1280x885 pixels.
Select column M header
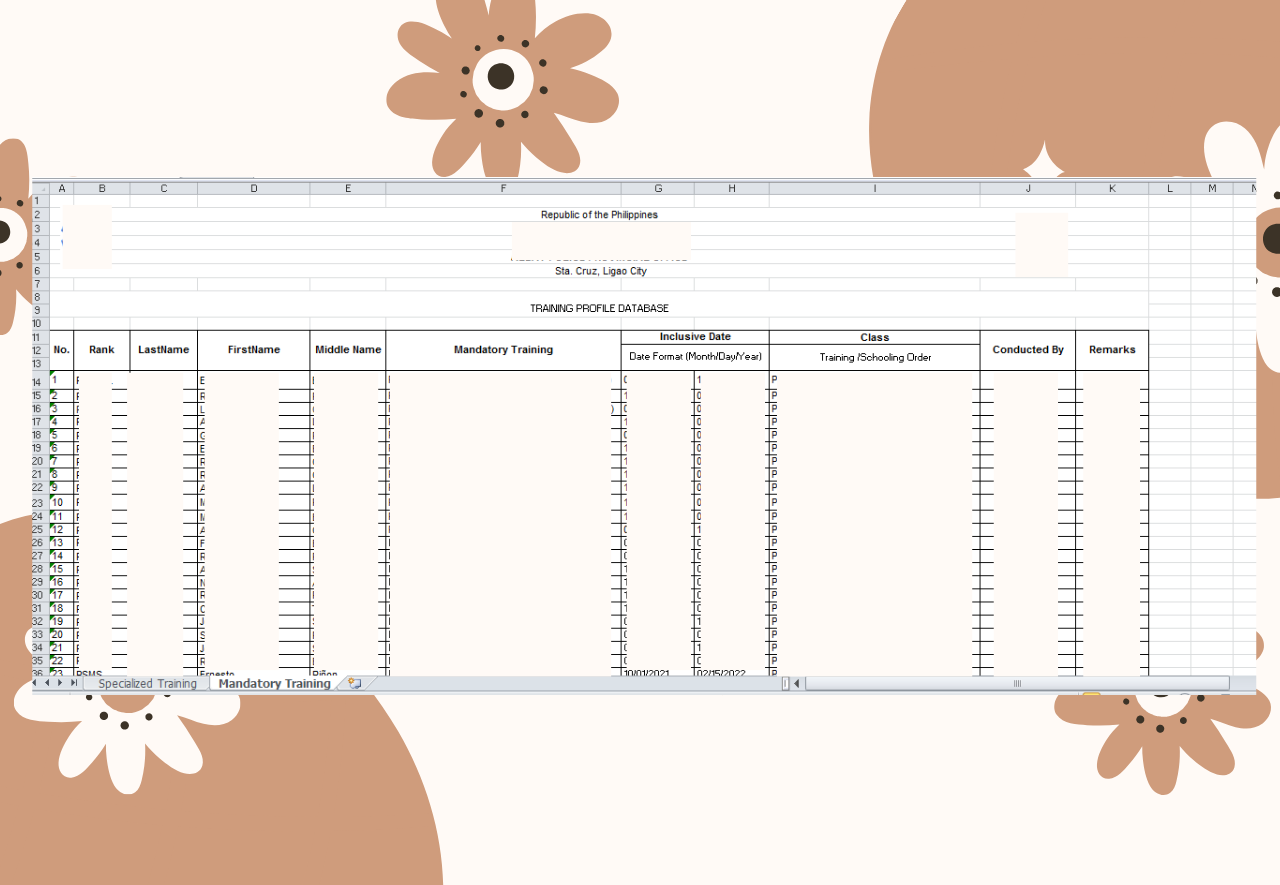pyautogui.click(x=1212, y=188)
